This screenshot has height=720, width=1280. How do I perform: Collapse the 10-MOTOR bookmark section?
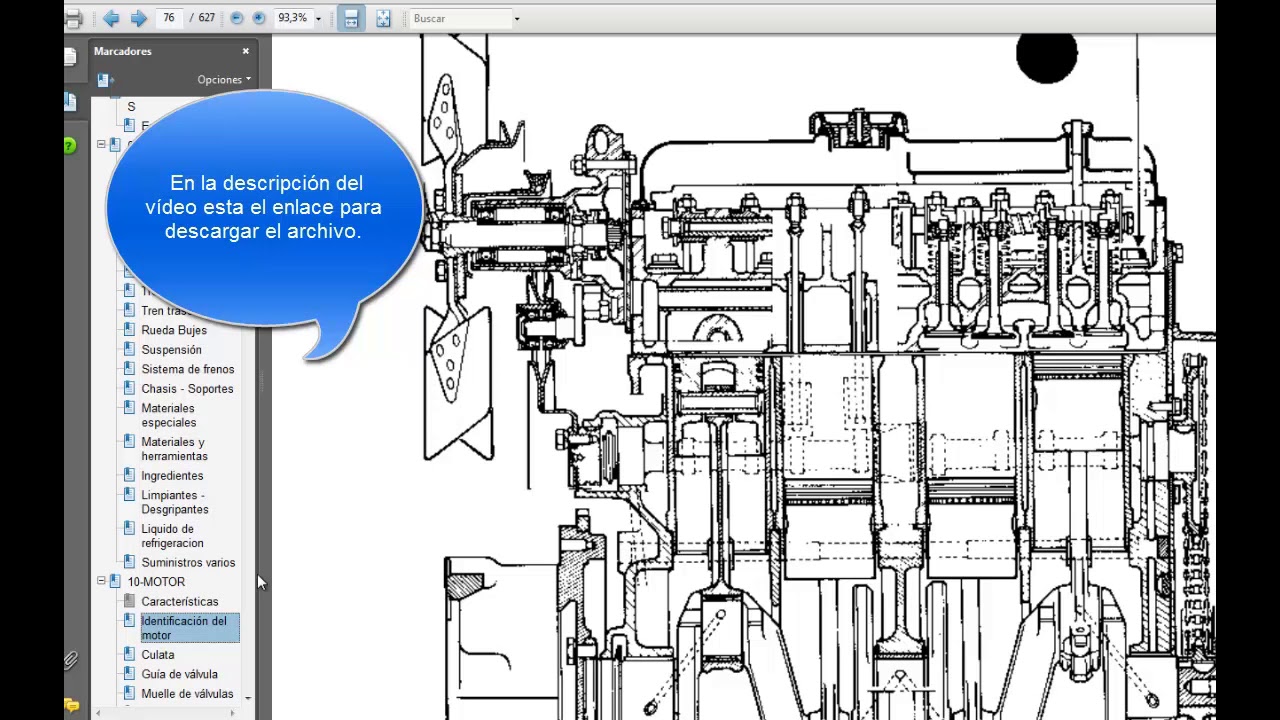tap(101, 582)
